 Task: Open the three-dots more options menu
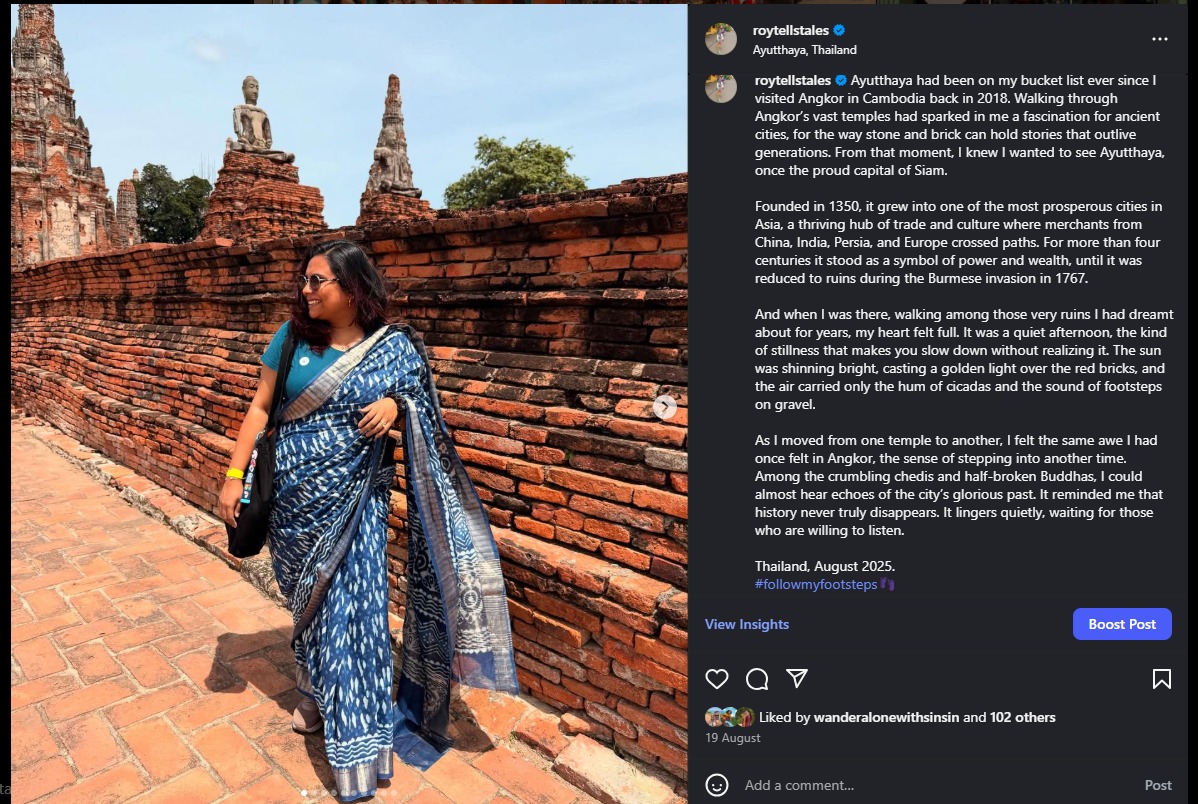1160,39
